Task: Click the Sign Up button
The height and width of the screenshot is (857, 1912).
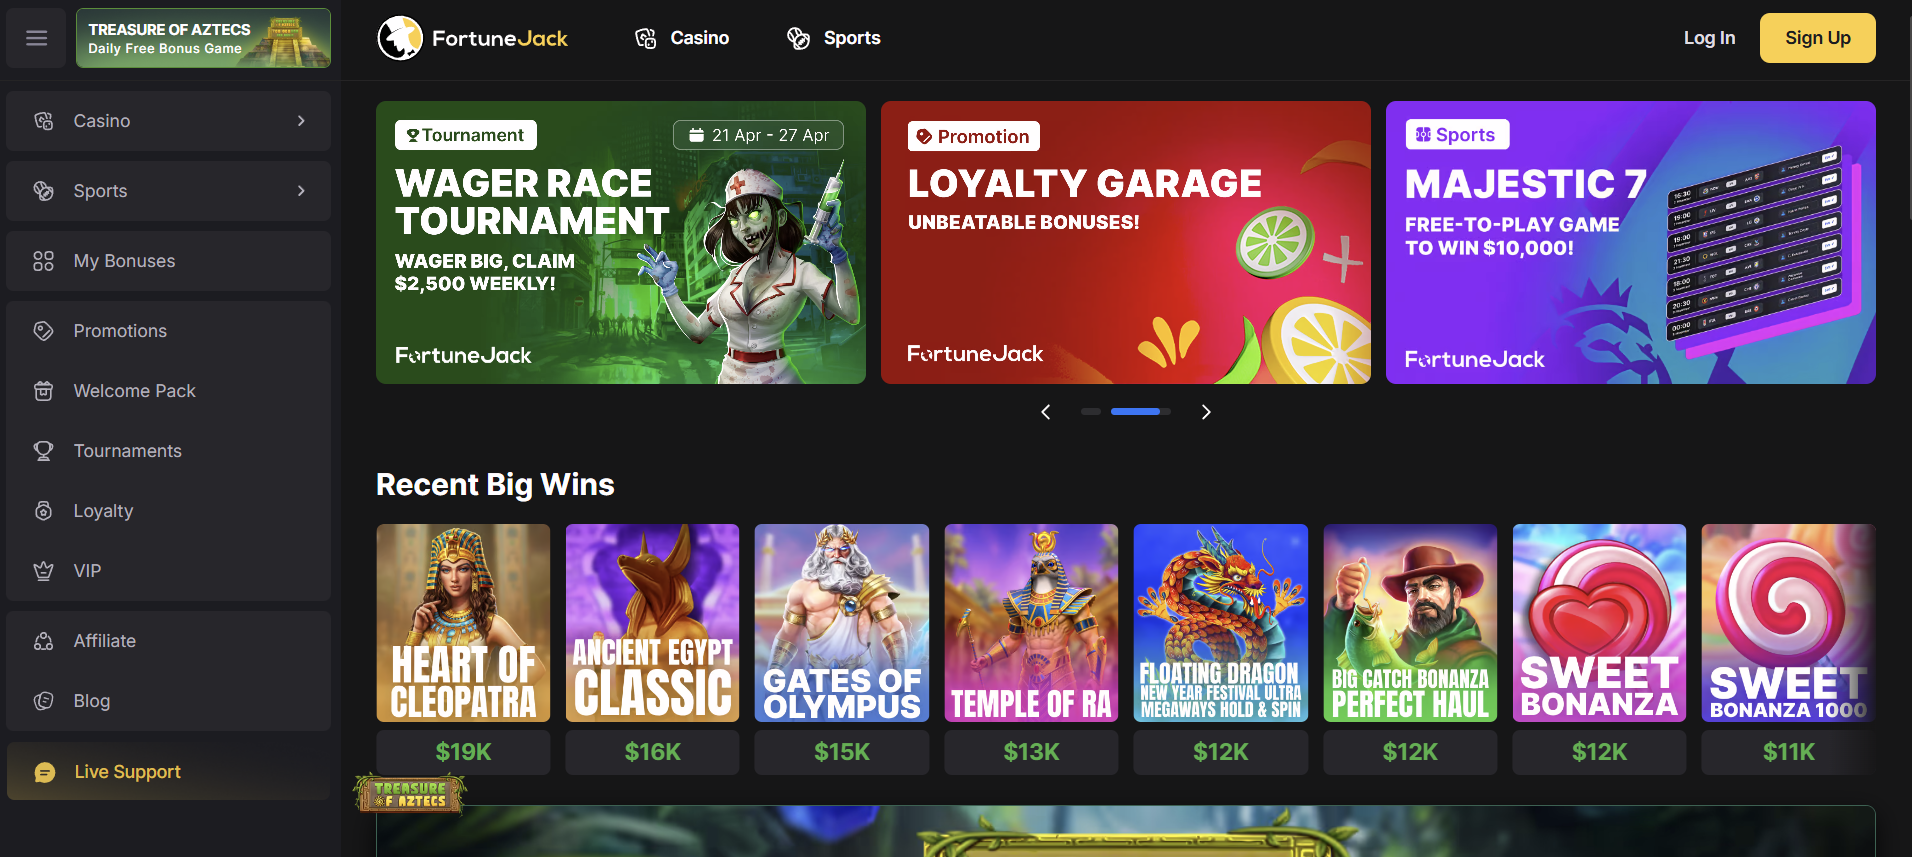Action: click(x=1817, y=38)
